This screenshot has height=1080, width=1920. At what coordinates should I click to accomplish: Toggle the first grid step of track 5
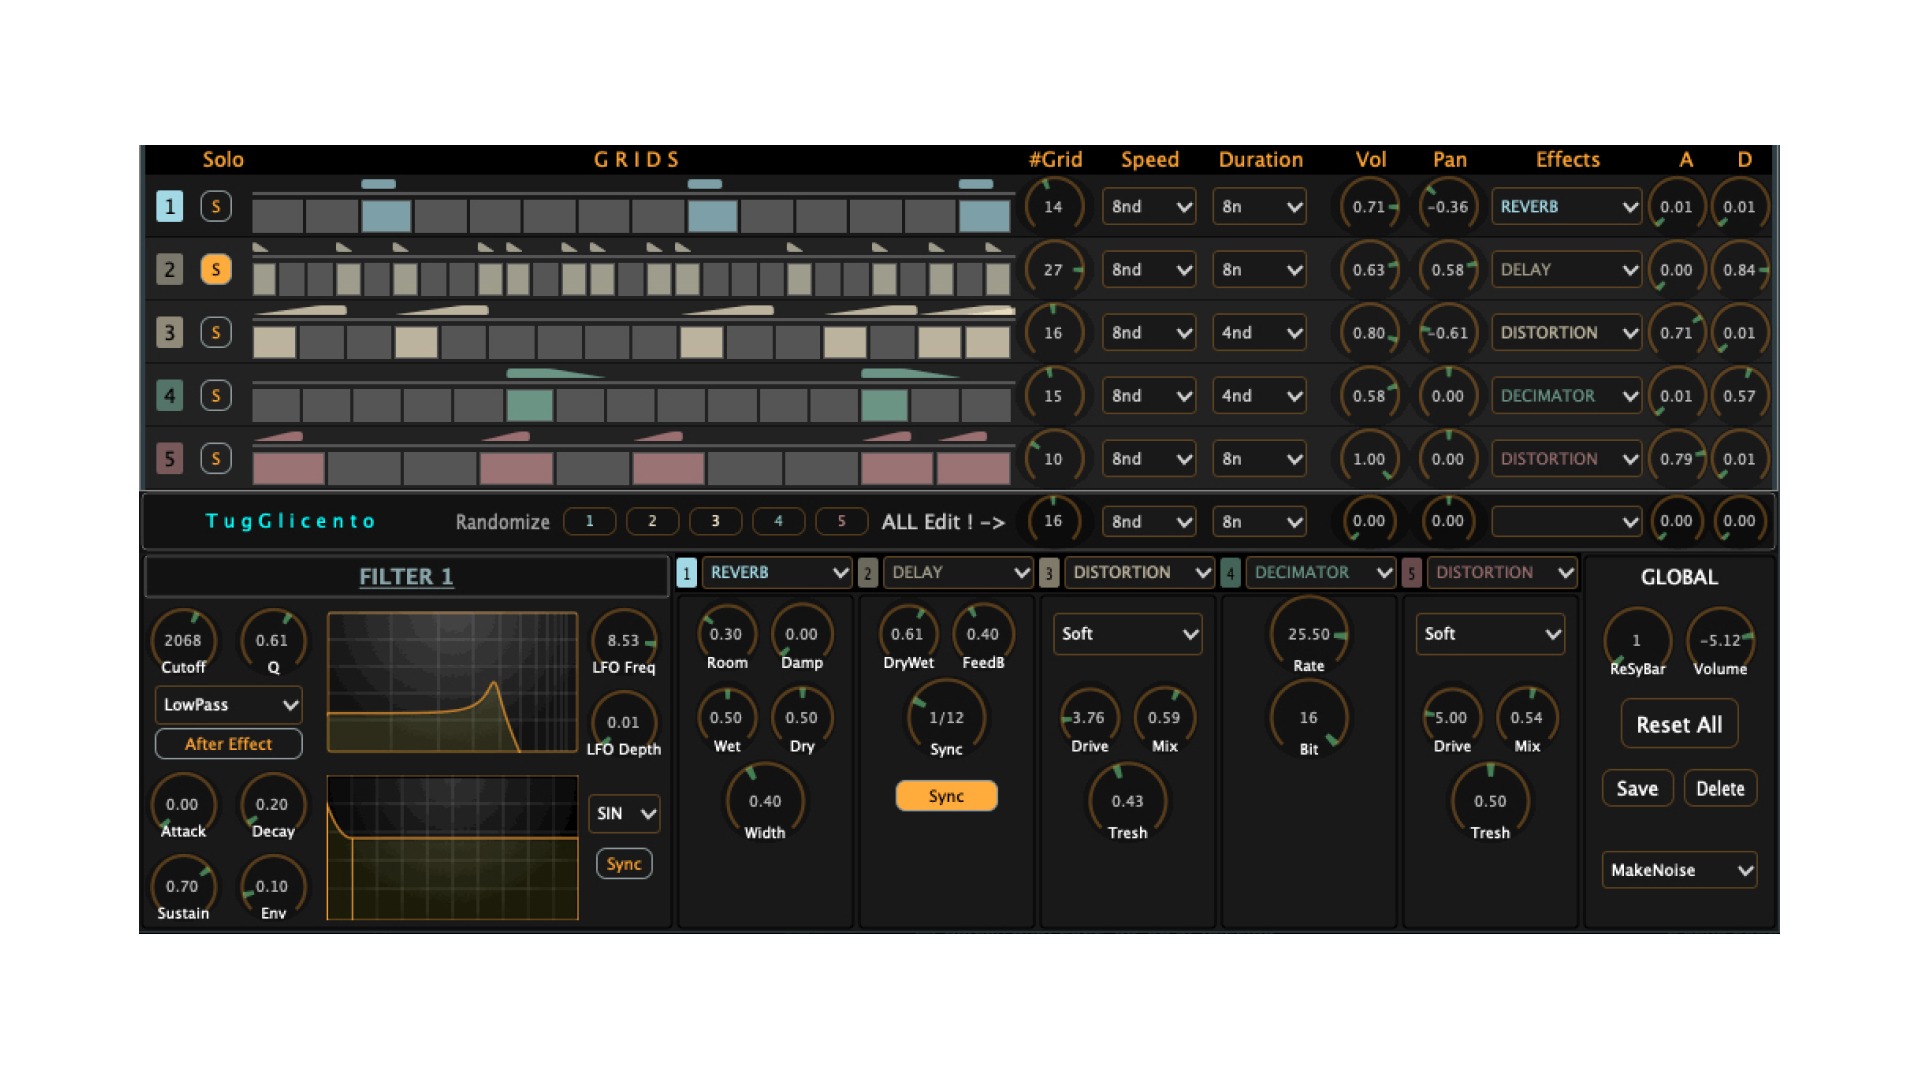pos(288,468)
